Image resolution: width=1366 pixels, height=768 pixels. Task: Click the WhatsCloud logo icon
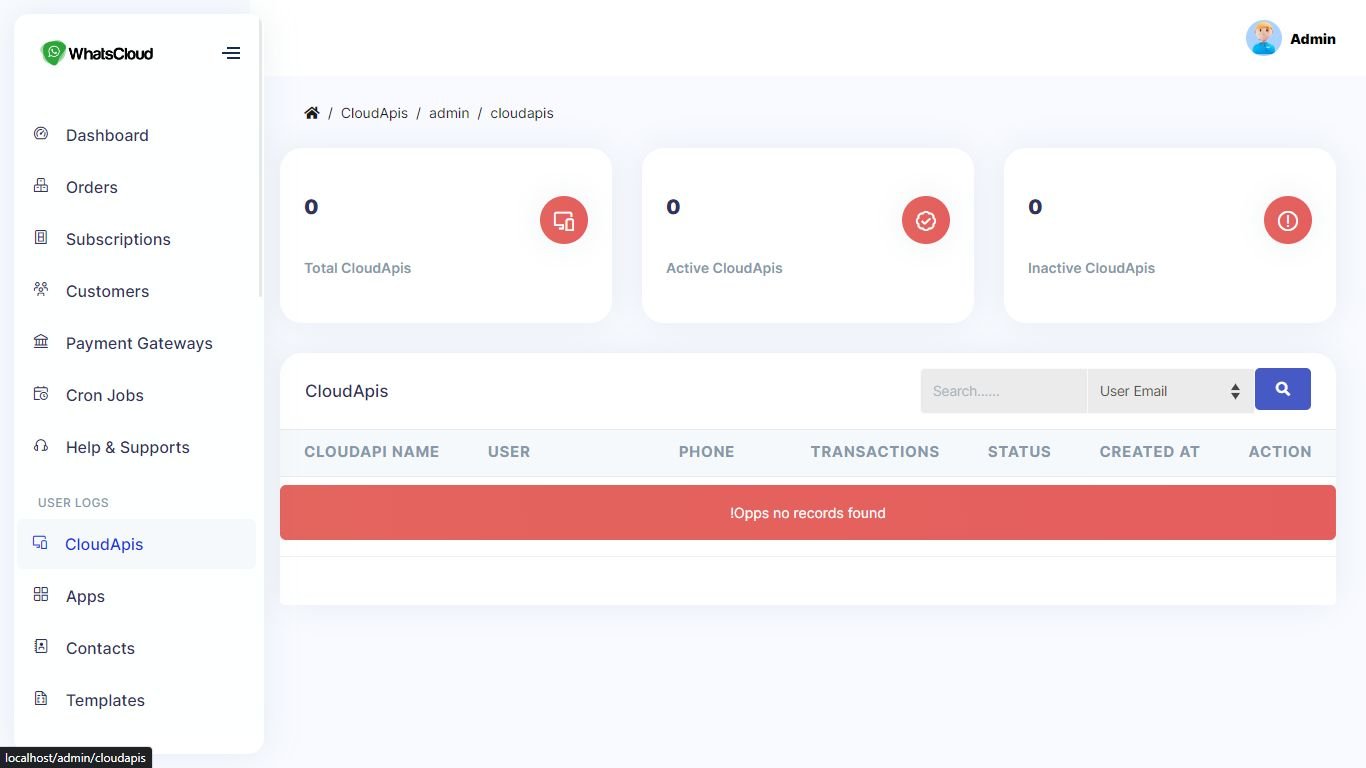54,52
